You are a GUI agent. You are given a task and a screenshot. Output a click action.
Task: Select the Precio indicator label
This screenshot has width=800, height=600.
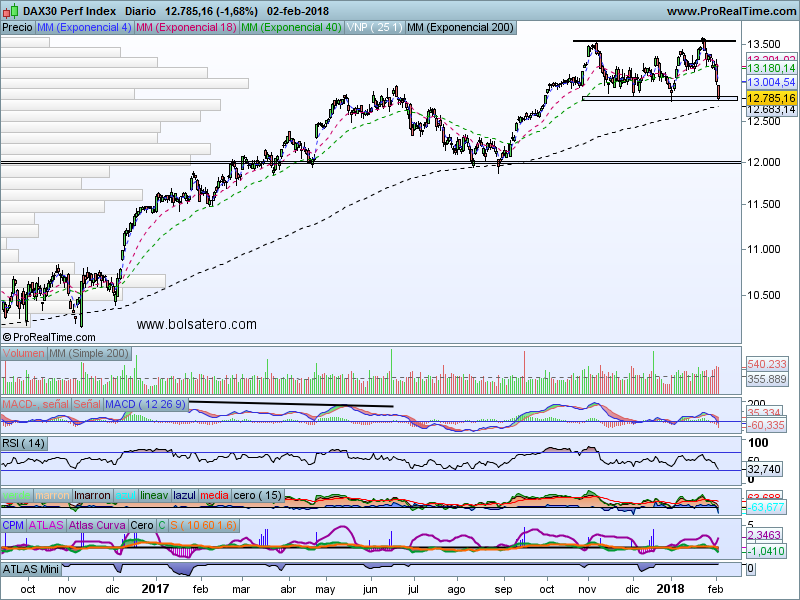coord(17,28)
